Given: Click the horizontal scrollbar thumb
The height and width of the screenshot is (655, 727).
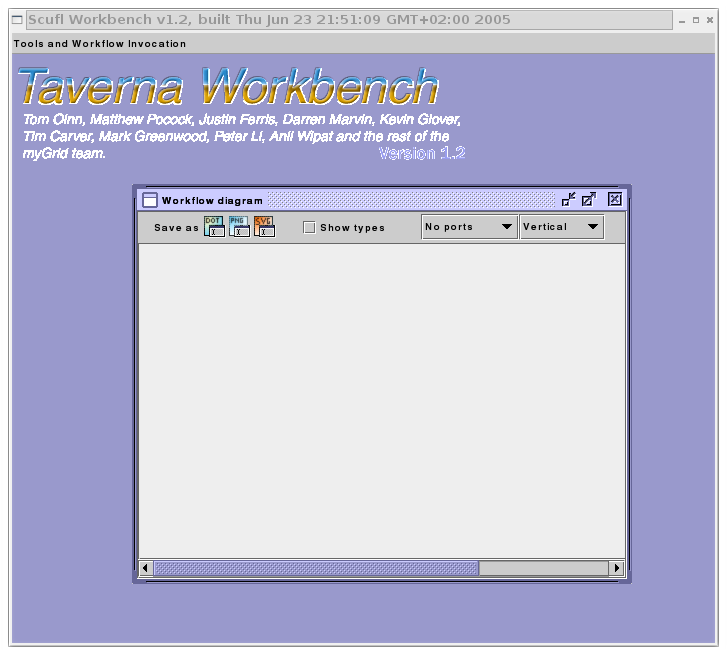Looking at the screenshot, I should 316,568.
